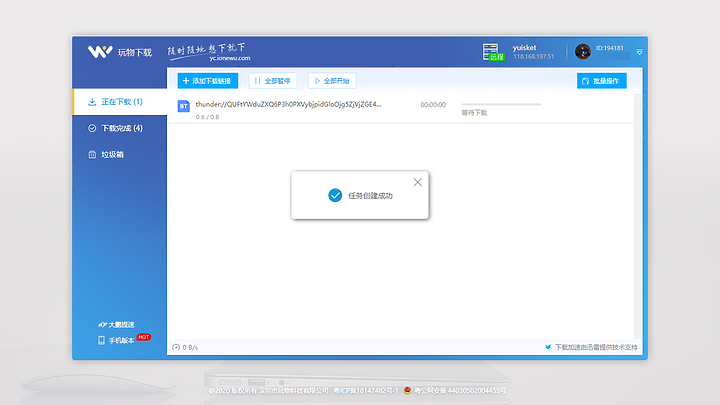Select the thunder:// download task name
The image size is (720, 405).
coord(288,104)
